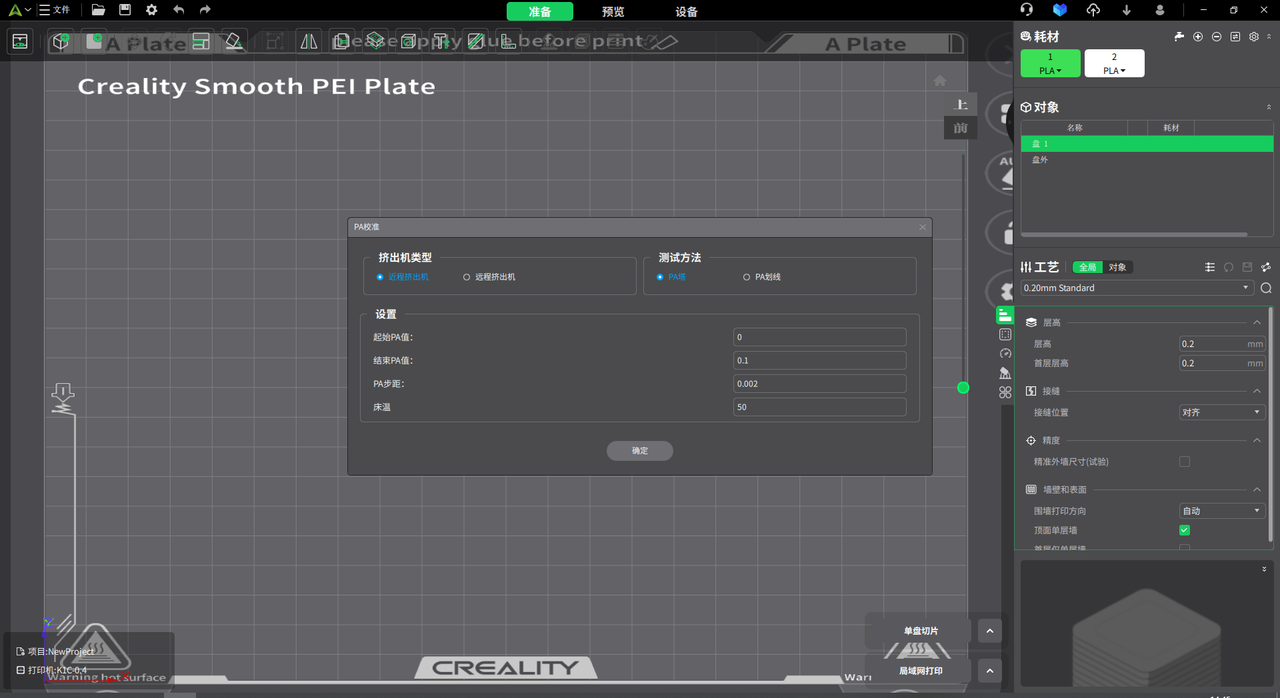Open 围墙打印方向 dropdown
Screen dimensions: 1280x698
click(1222, 511)
